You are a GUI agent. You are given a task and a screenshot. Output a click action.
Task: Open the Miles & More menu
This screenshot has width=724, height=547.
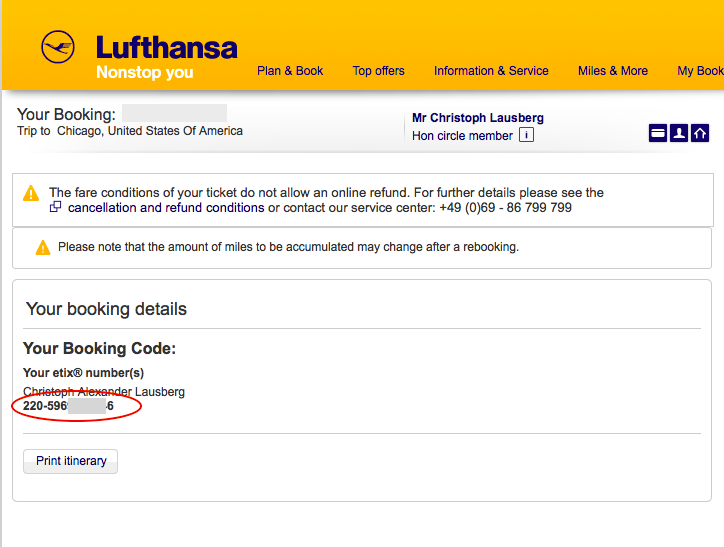(x=612, y=71)
